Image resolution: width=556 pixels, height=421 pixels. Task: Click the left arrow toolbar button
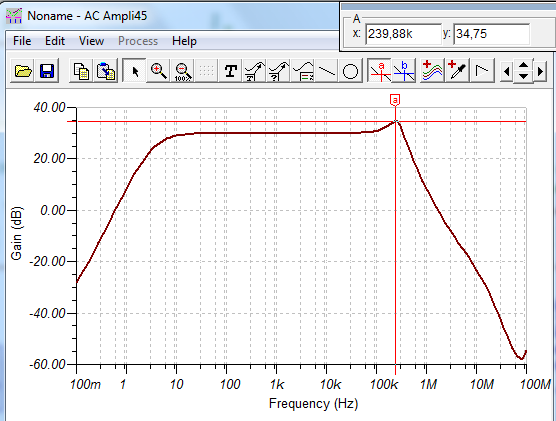[506, 72]
